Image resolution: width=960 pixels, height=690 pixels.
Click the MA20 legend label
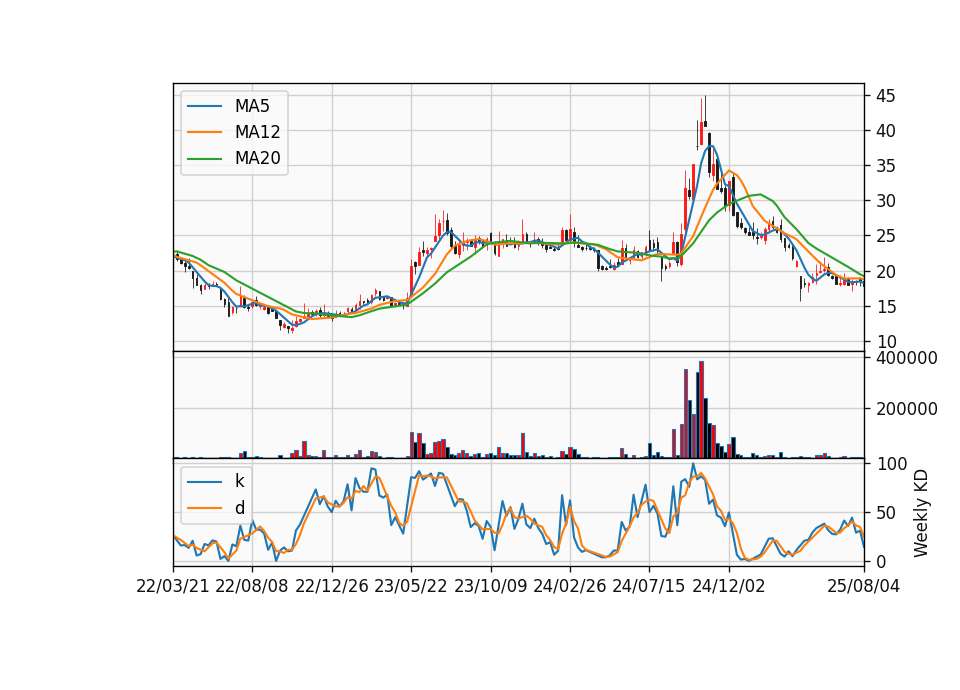coord(257,158)
